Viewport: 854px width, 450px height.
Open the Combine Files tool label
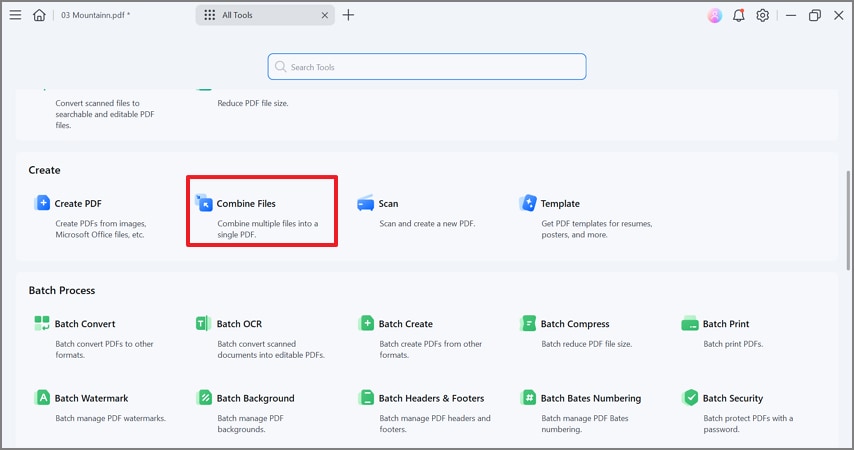point(246,204)
